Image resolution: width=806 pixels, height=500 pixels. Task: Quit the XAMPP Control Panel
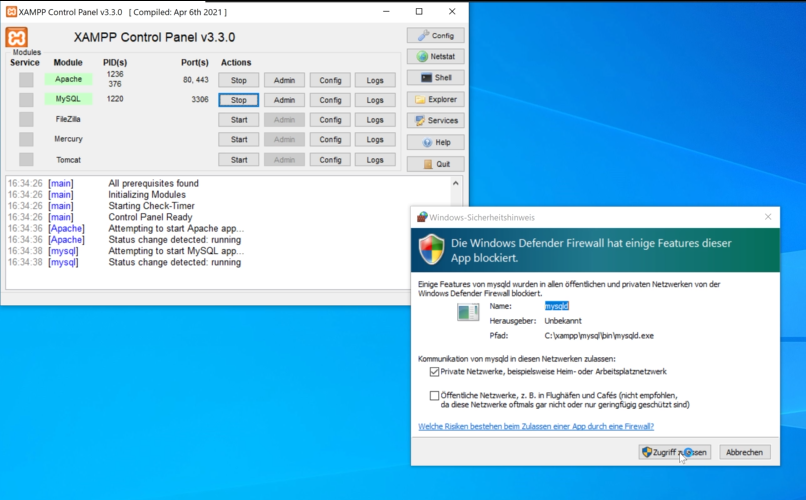pos(435,164)
